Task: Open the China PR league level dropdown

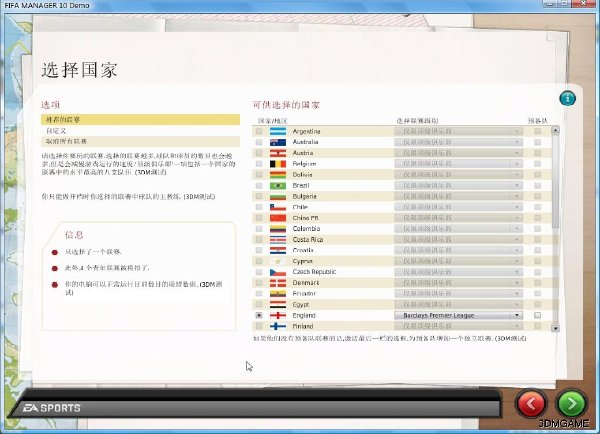Action: (x=458, y=218)
